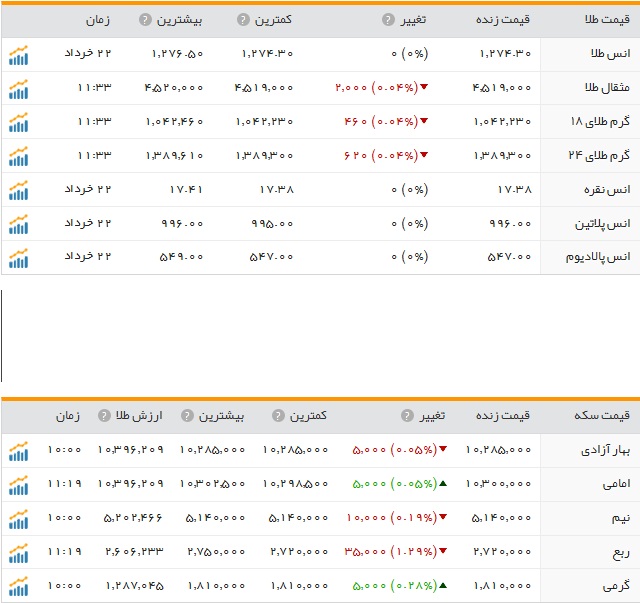The width and height of the screenshot is (640, 603).
Task: Click help icon beside gold table تغییر header
Action: [x=388, y=19]
